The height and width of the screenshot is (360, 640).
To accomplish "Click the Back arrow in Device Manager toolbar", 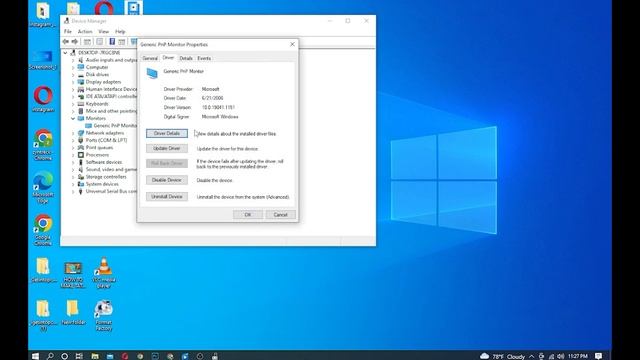I will (x=66, y=42).
